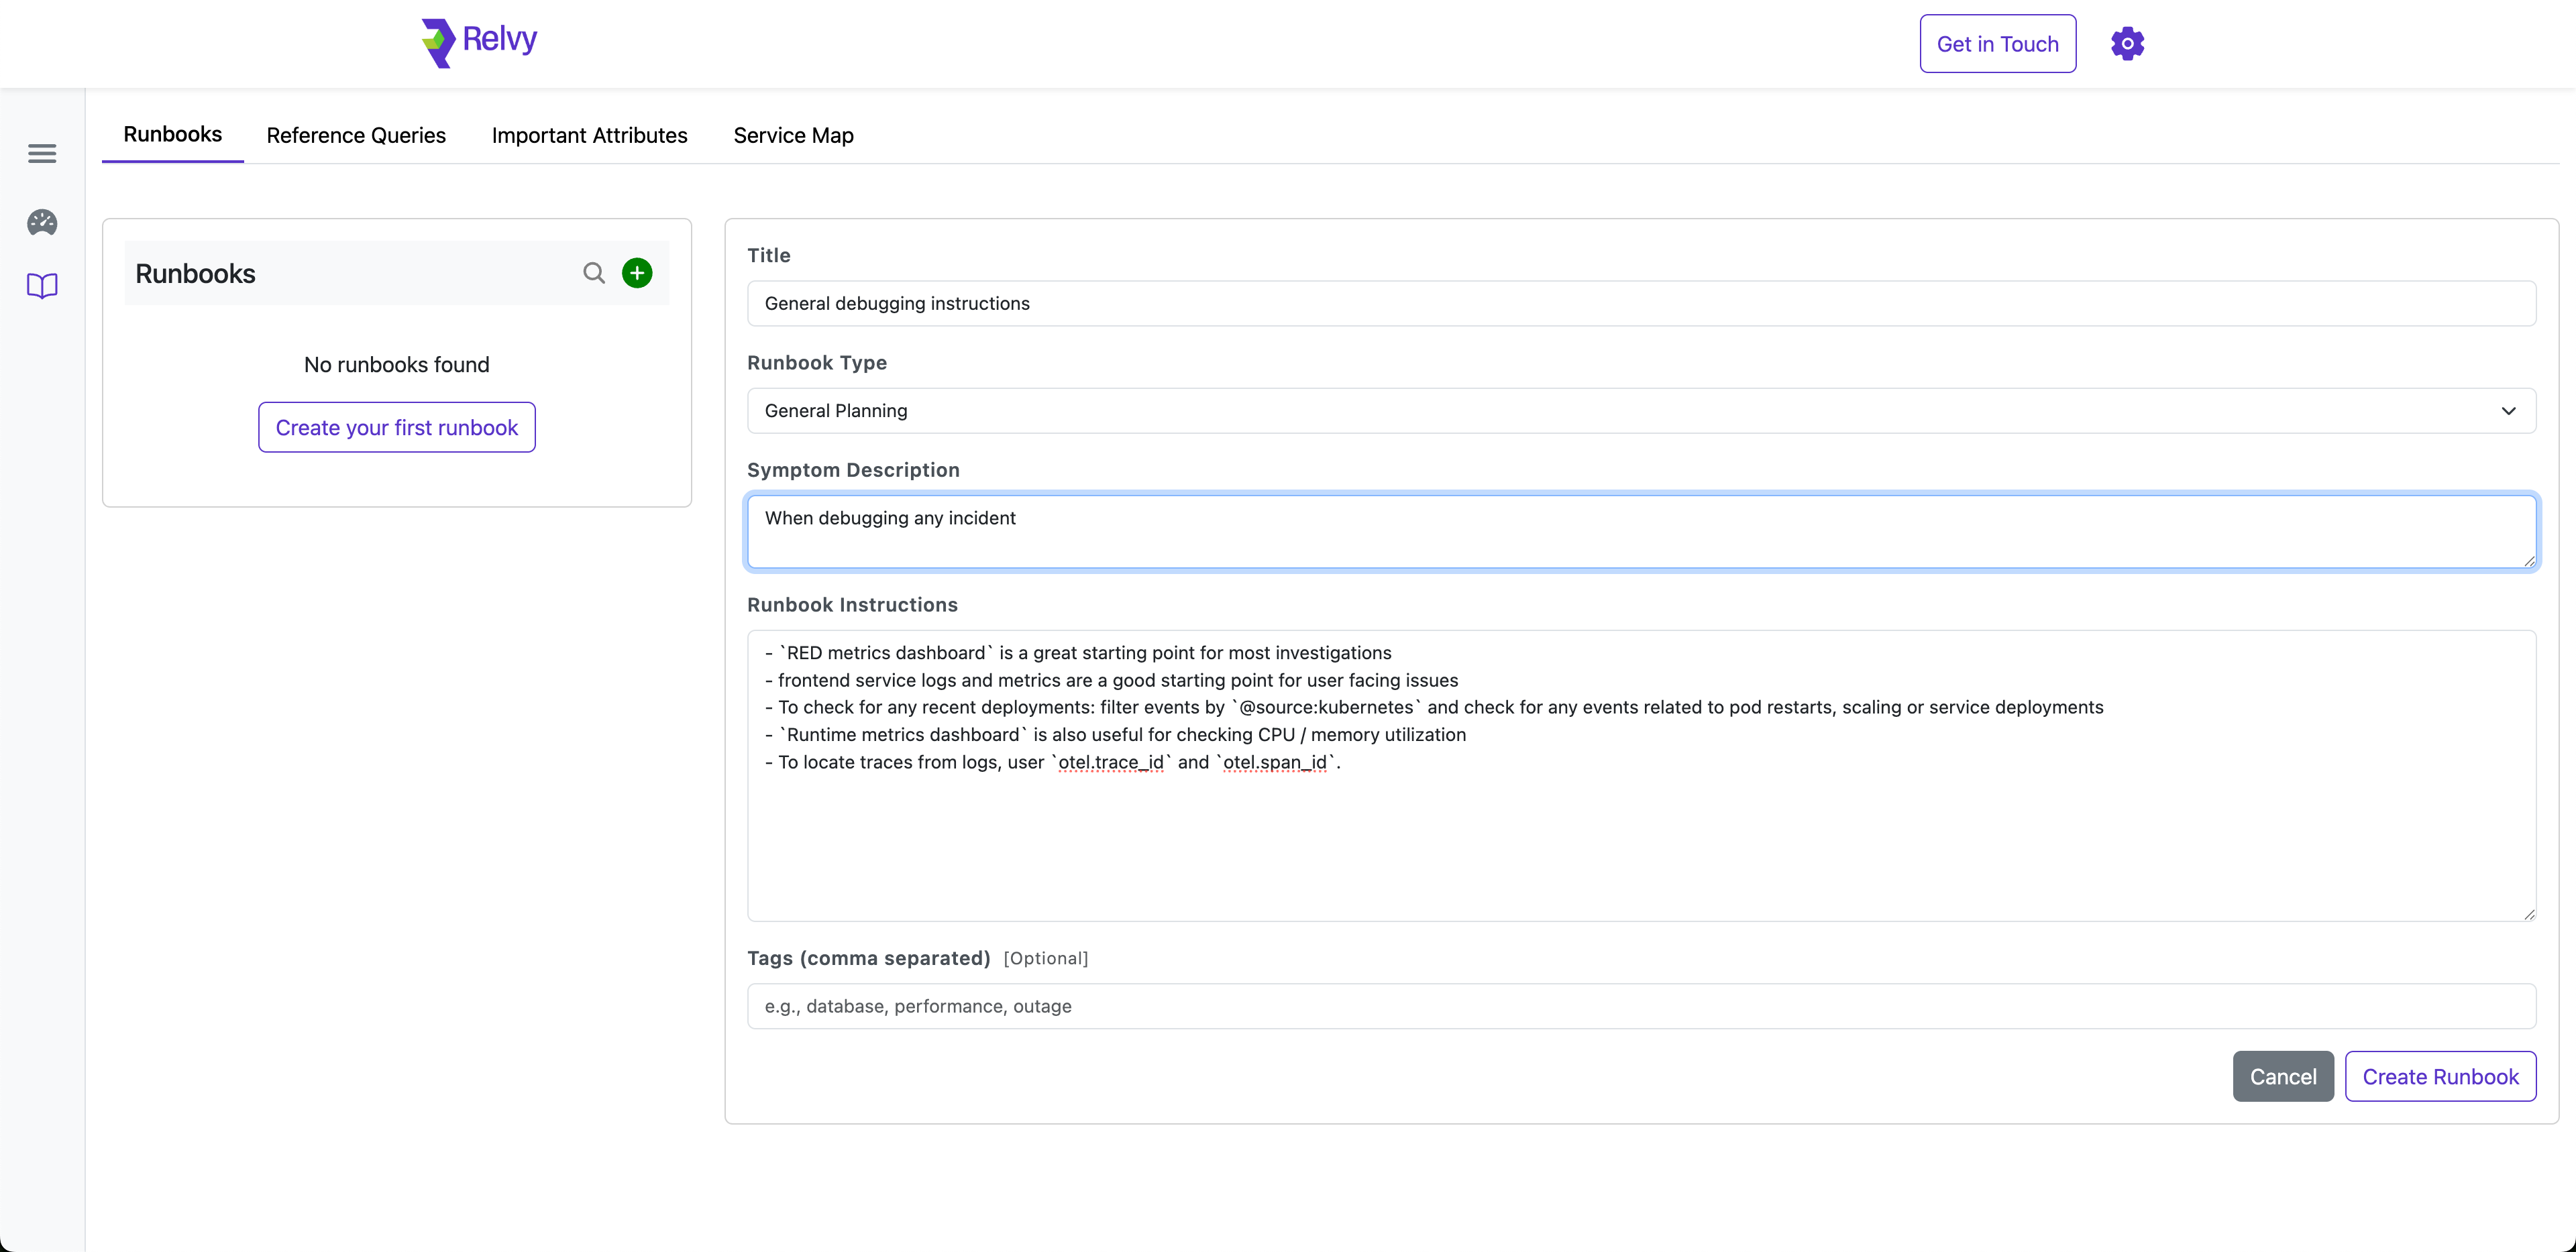Switch to the Reference Queries tab
The height and width of the screenshot is (1252, 2576).
coord(356,135)
